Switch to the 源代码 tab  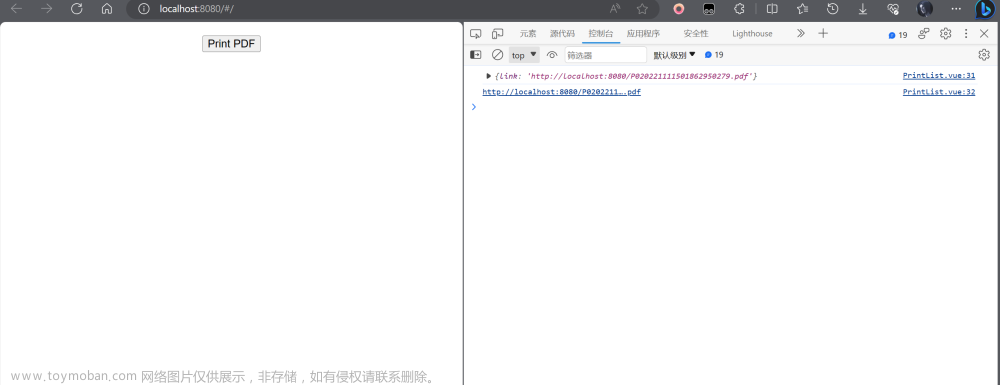click(562, 34)
